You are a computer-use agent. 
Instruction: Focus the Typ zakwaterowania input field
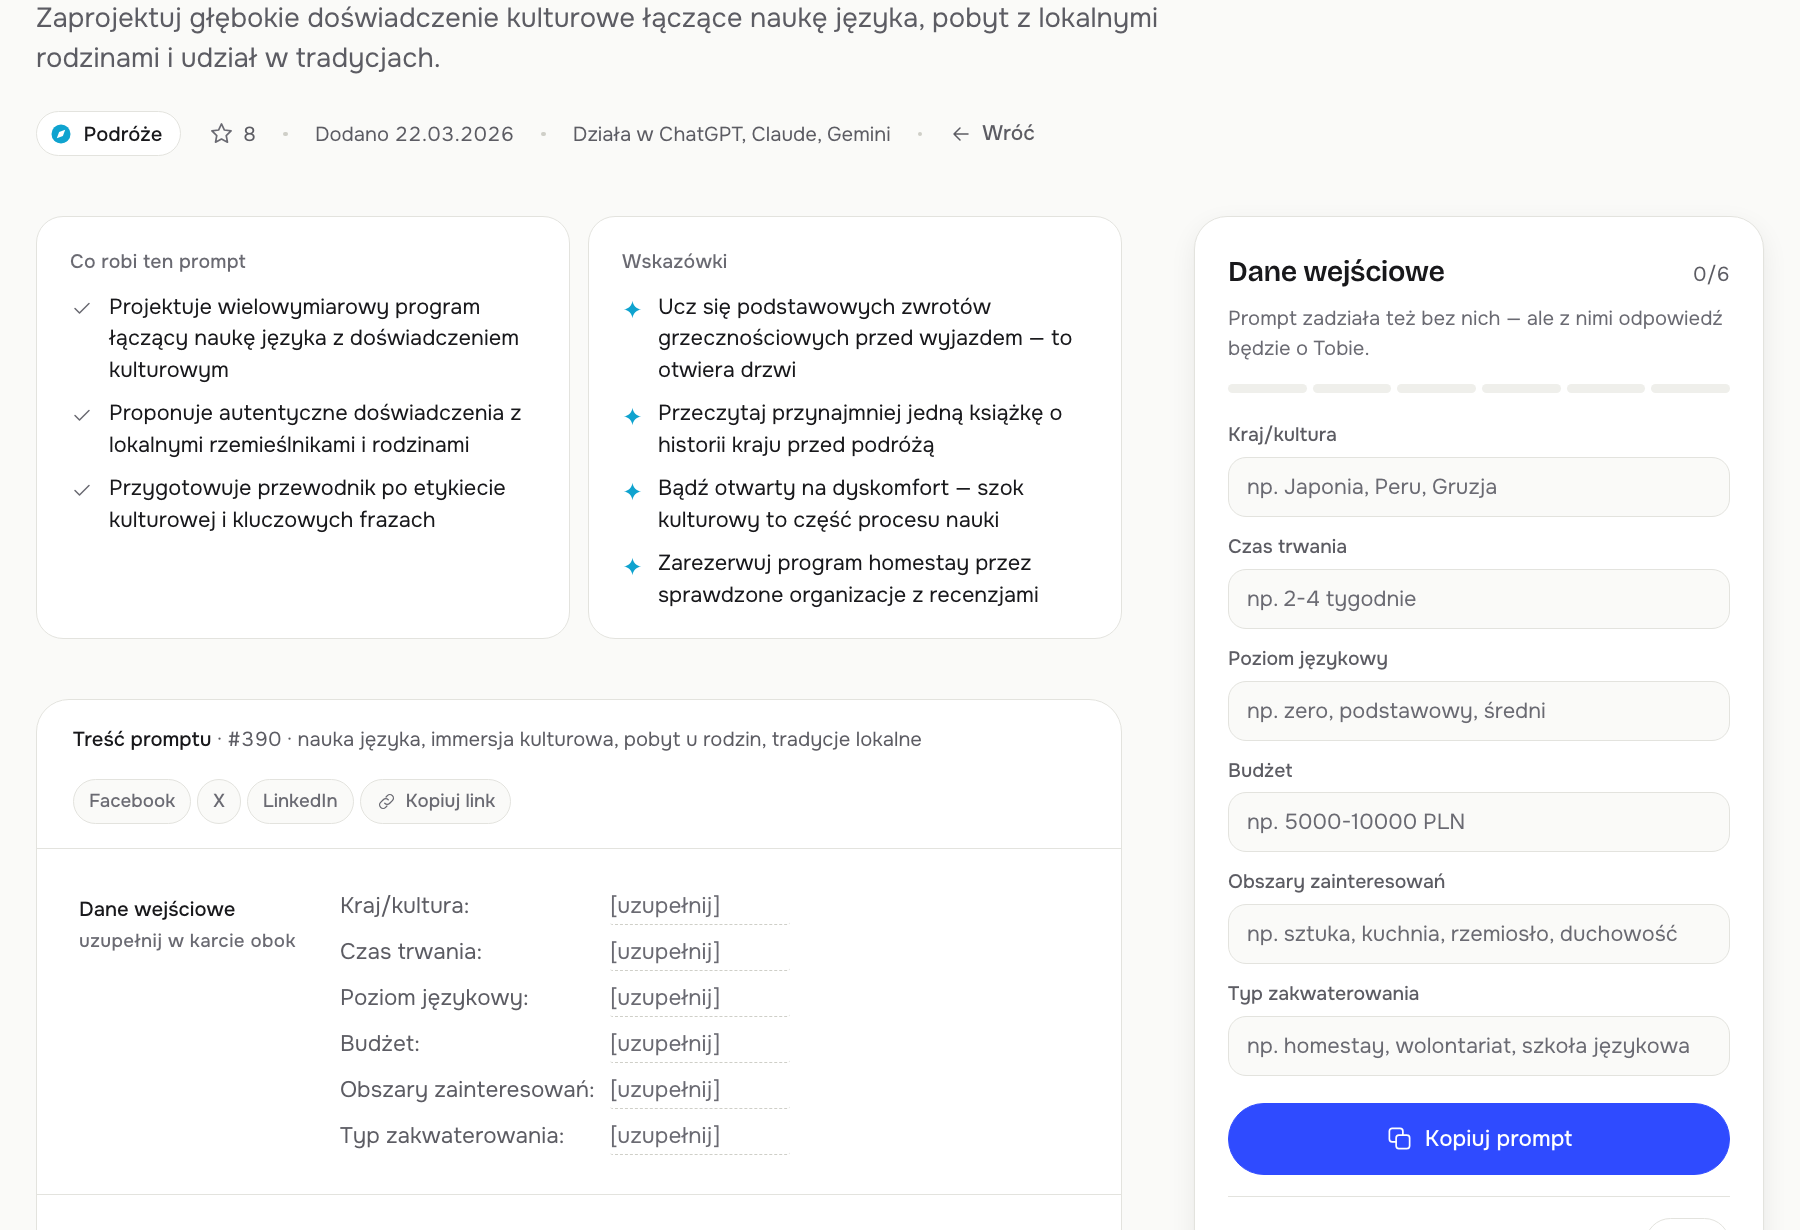1478,1046
